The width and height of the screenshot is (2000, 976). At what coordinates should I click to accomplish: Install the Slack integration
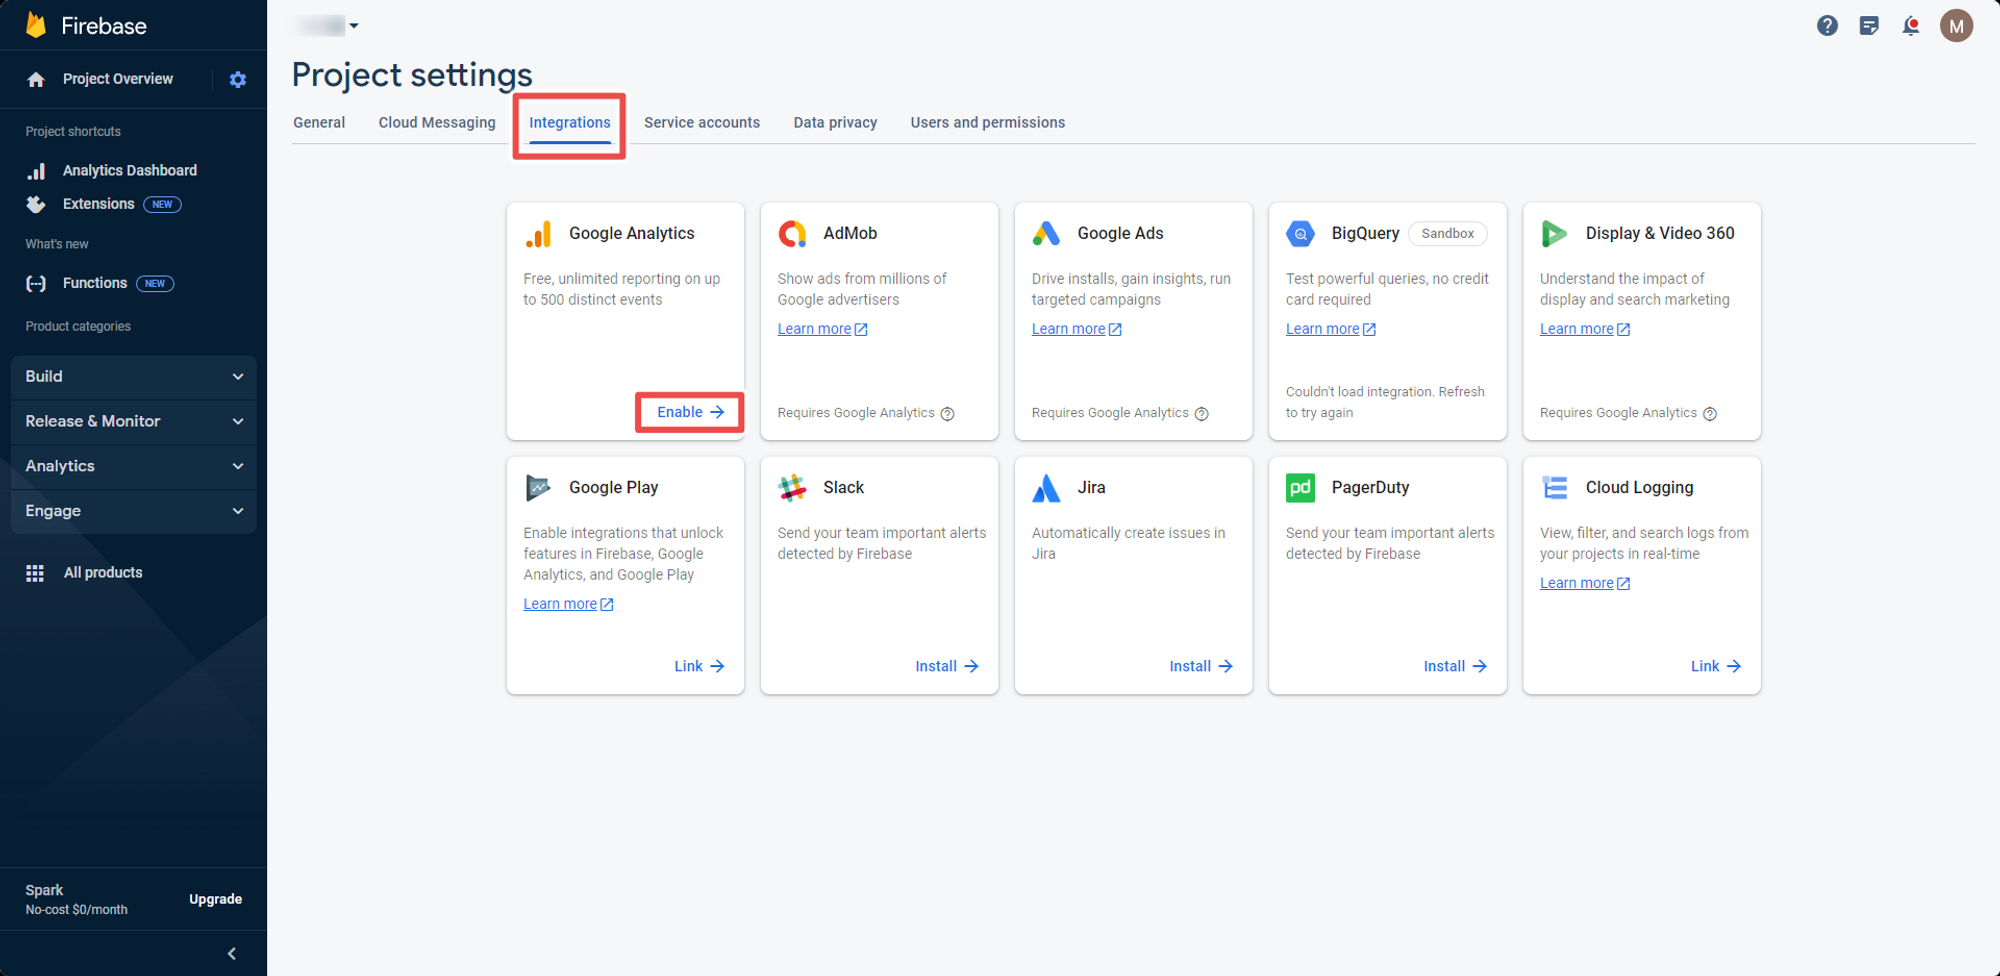(947, 667)
